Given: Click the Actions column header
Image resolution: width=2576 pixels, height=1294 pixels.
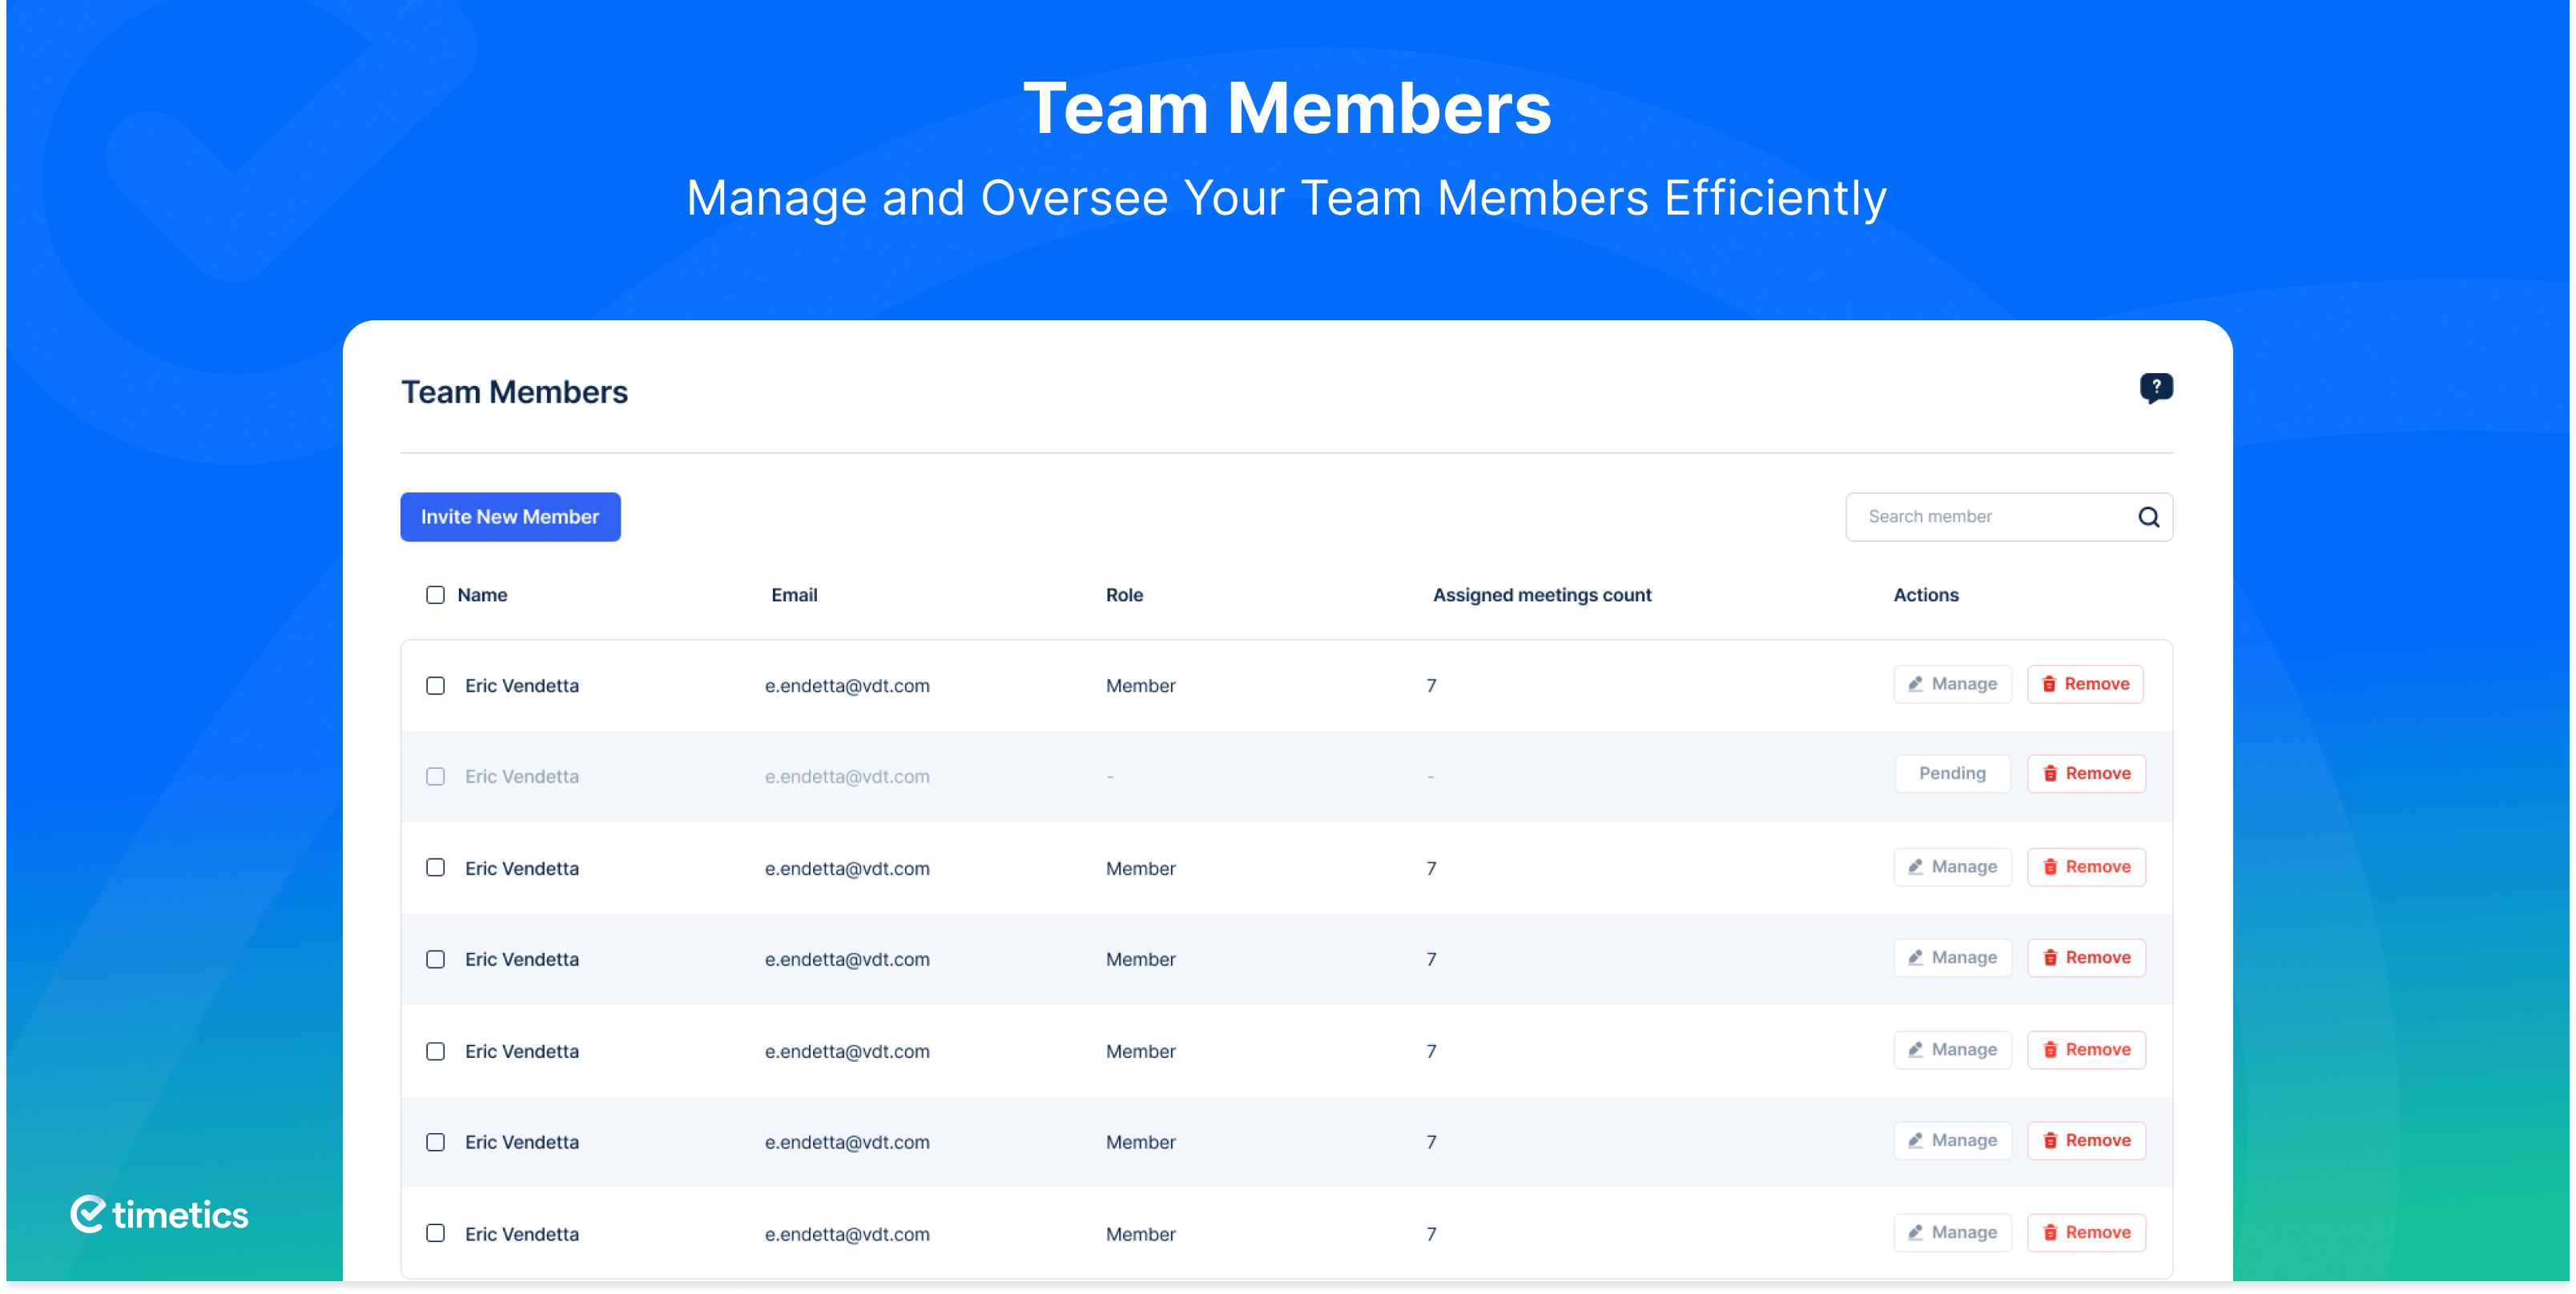Looking at the screenshot, I should point(1926,595).
